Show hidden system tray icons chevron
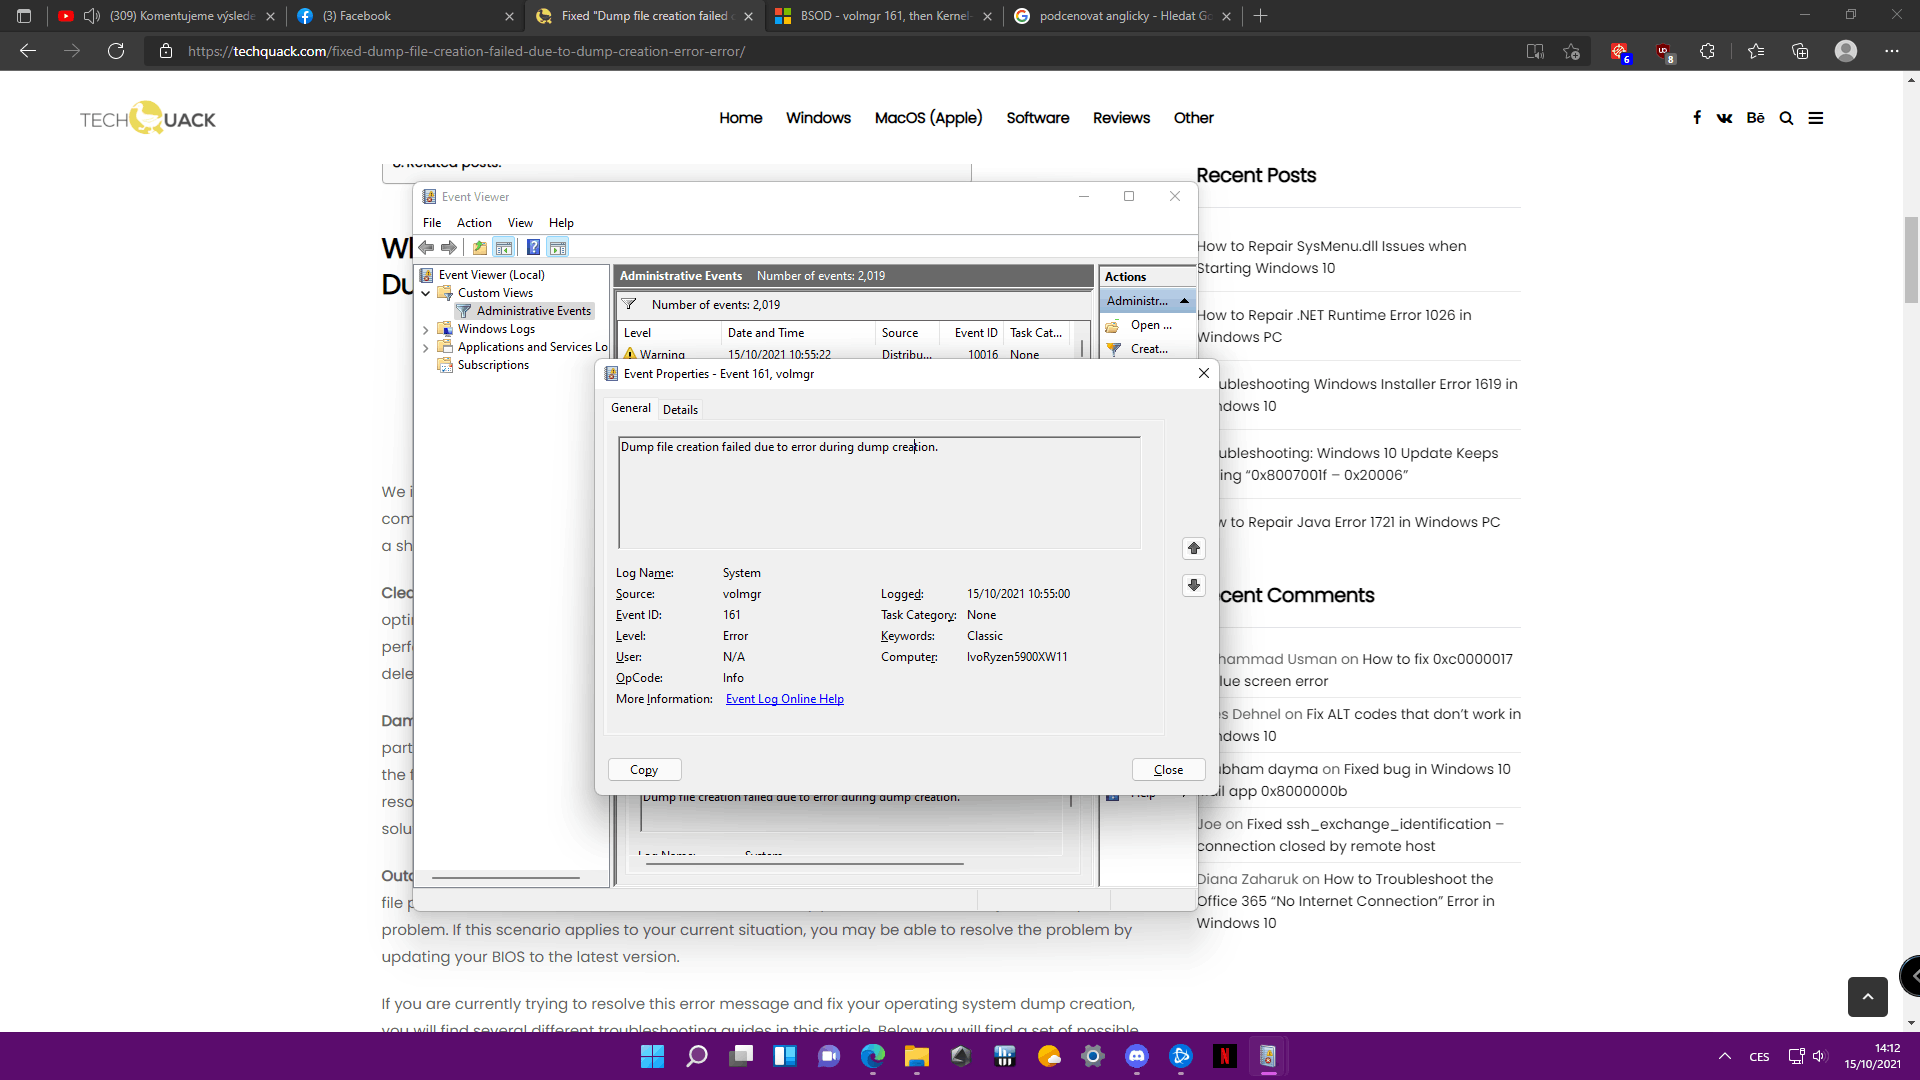 1725,1056
